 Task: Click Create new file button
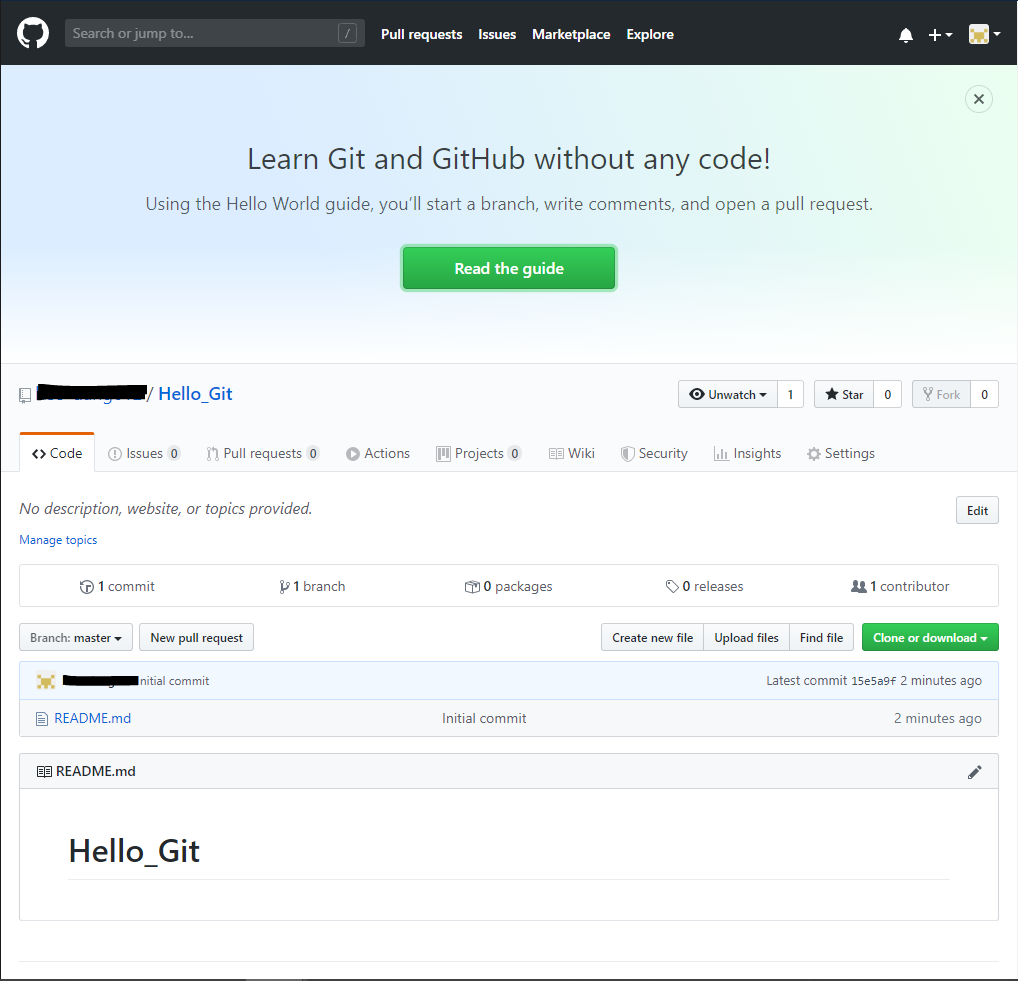(652, 638)
